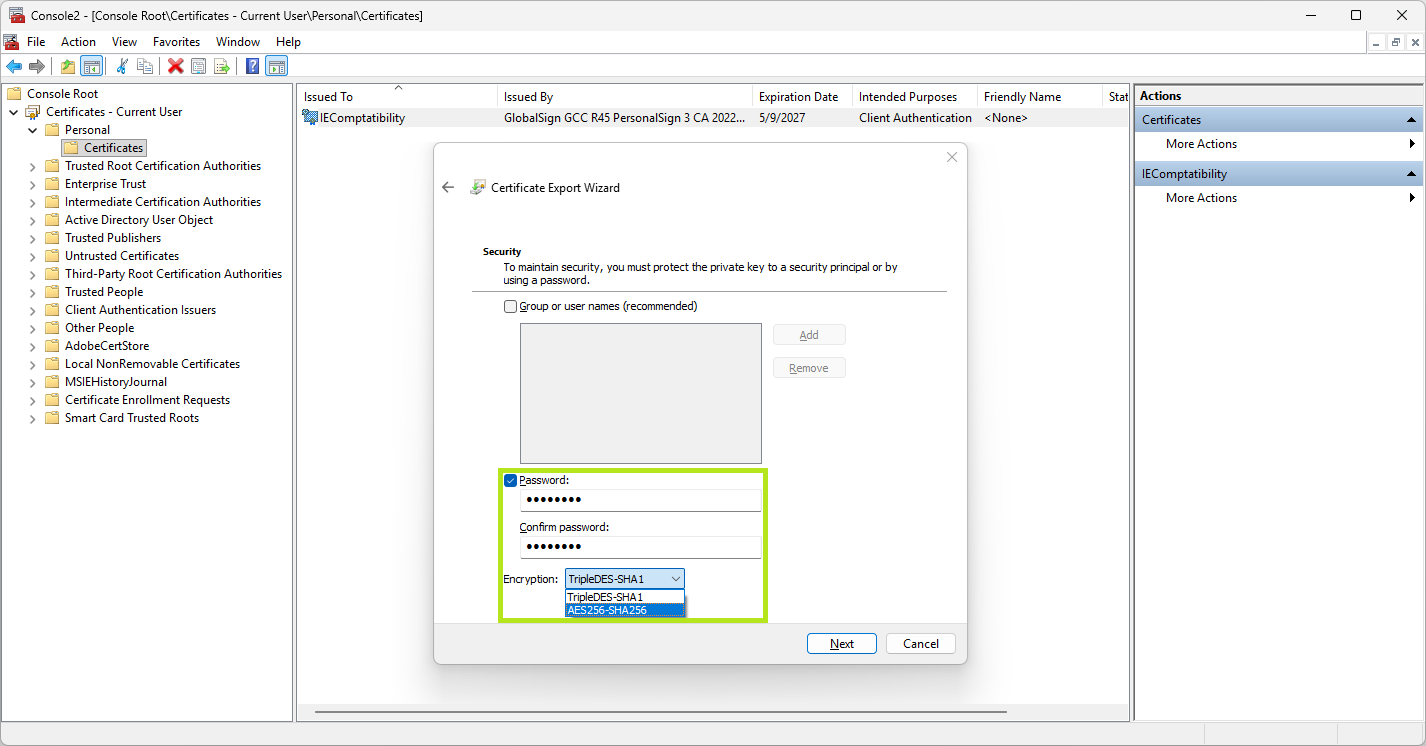The width and height of the screenshot is (1426, 746).
Task: Restore the inner MDI console window
Action: (x=1395, y=42)
